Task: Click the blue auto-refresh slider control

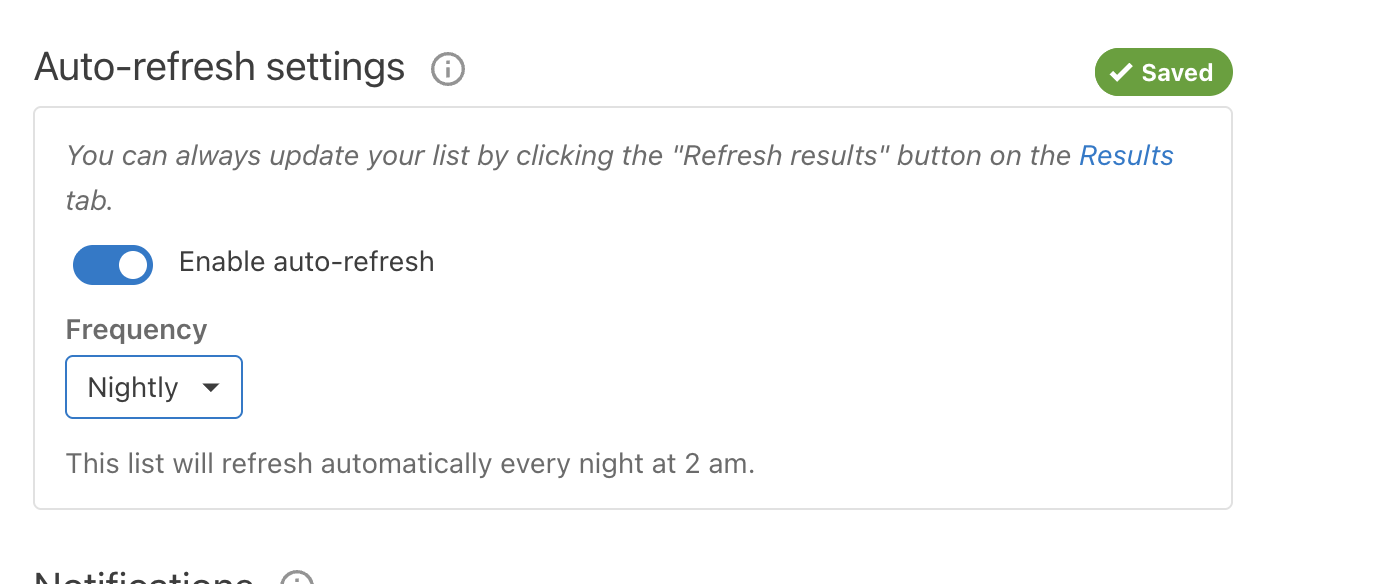Action: pyautogui.click(x=112, y=264)
